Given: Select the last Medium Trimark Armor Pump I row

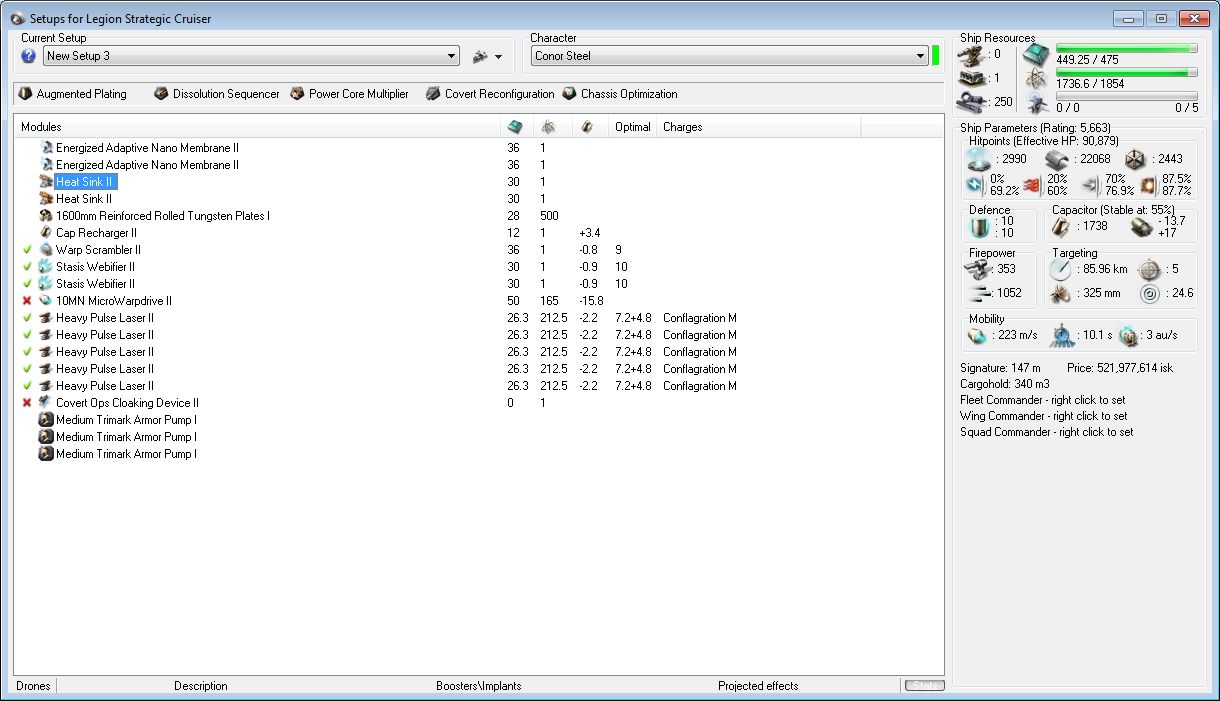Looking at the screenshot, I should tap(478, 454).
